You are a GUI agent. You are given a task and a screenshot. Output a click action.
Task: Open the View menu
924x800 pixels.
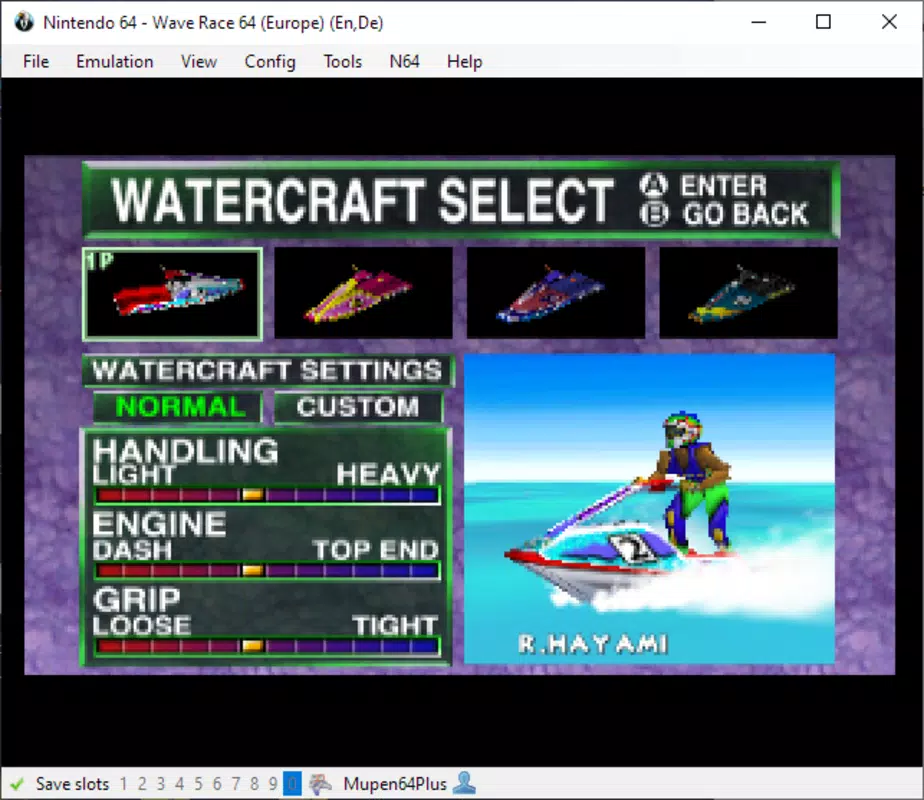pyautogui.click(x=199, y=61)
